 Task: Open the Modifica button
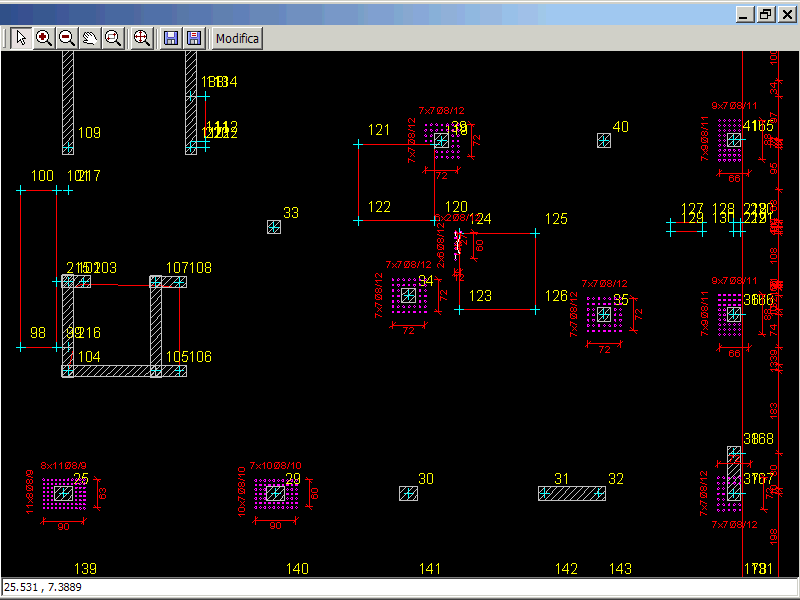(x=237, y=38)
